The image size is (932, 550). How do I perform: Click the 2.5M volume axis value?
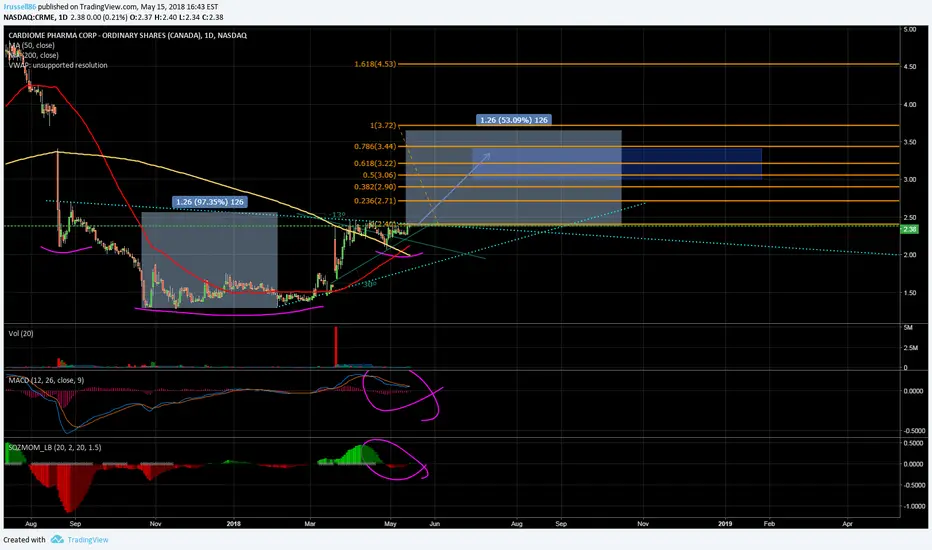[x=909, y=348]
